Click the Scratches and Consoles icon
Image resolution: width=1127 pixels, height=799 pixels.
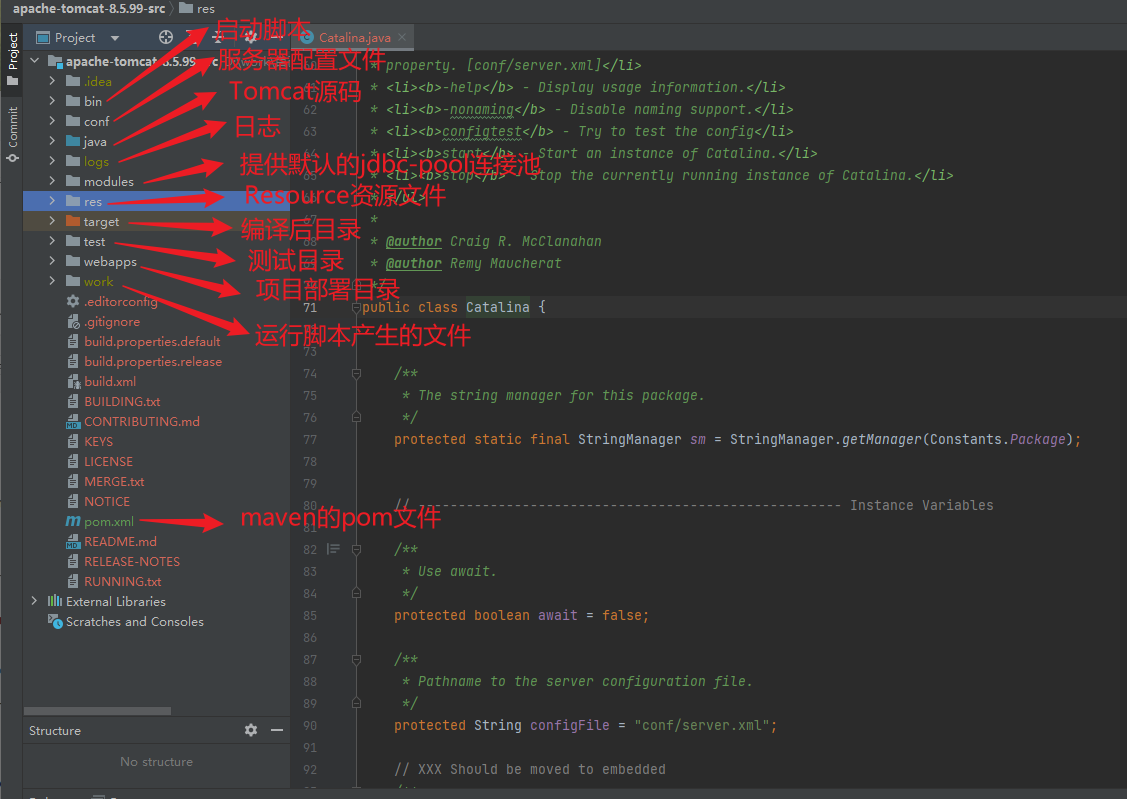pos(55,621)
